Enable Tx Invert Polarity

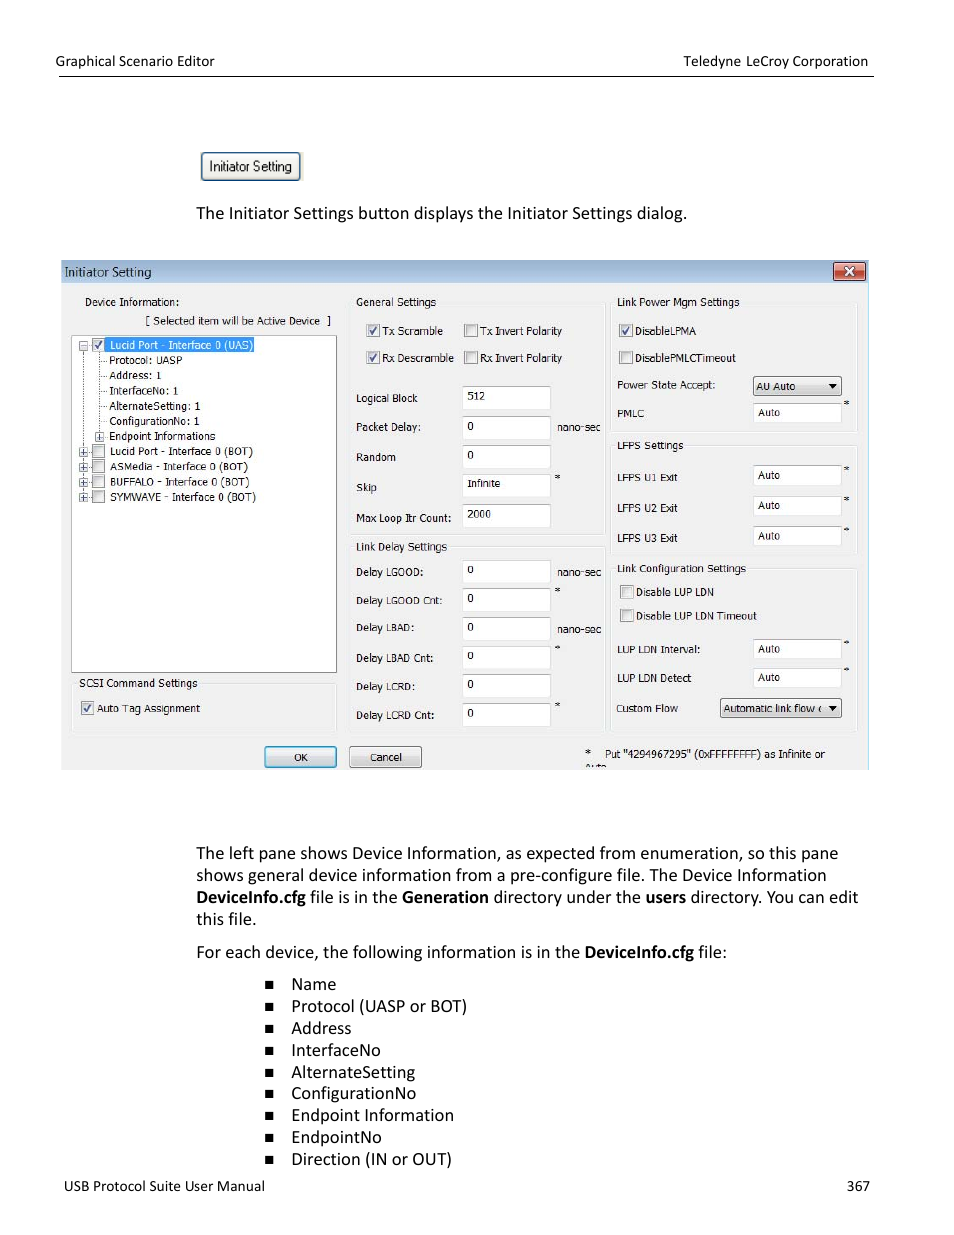click(x=470, y=331)
